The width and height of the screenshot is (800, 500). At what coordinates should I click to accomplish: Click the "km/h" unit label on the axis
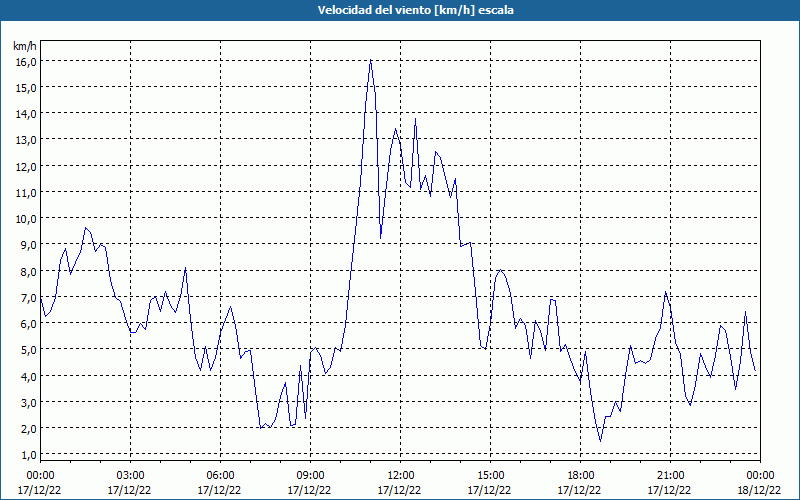tap(24, 46)
